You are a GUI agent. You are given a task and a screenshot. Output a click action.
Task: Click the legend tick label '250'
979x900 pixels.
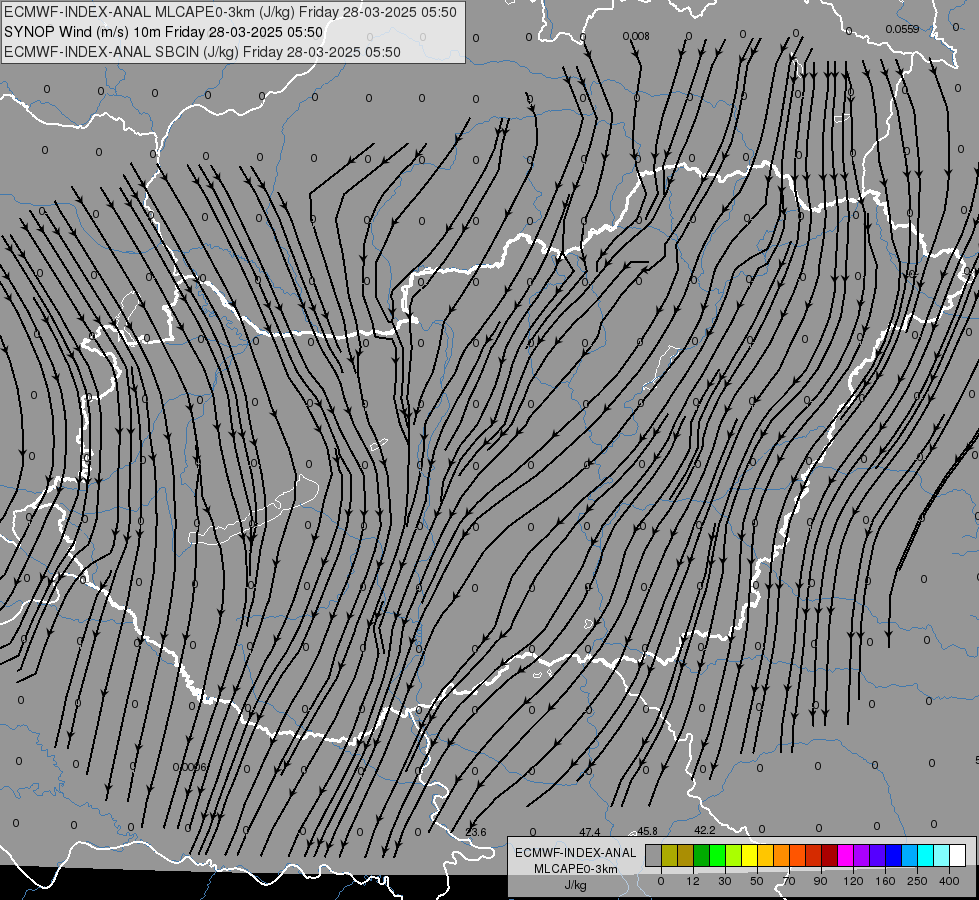click(x=917, y=881)
